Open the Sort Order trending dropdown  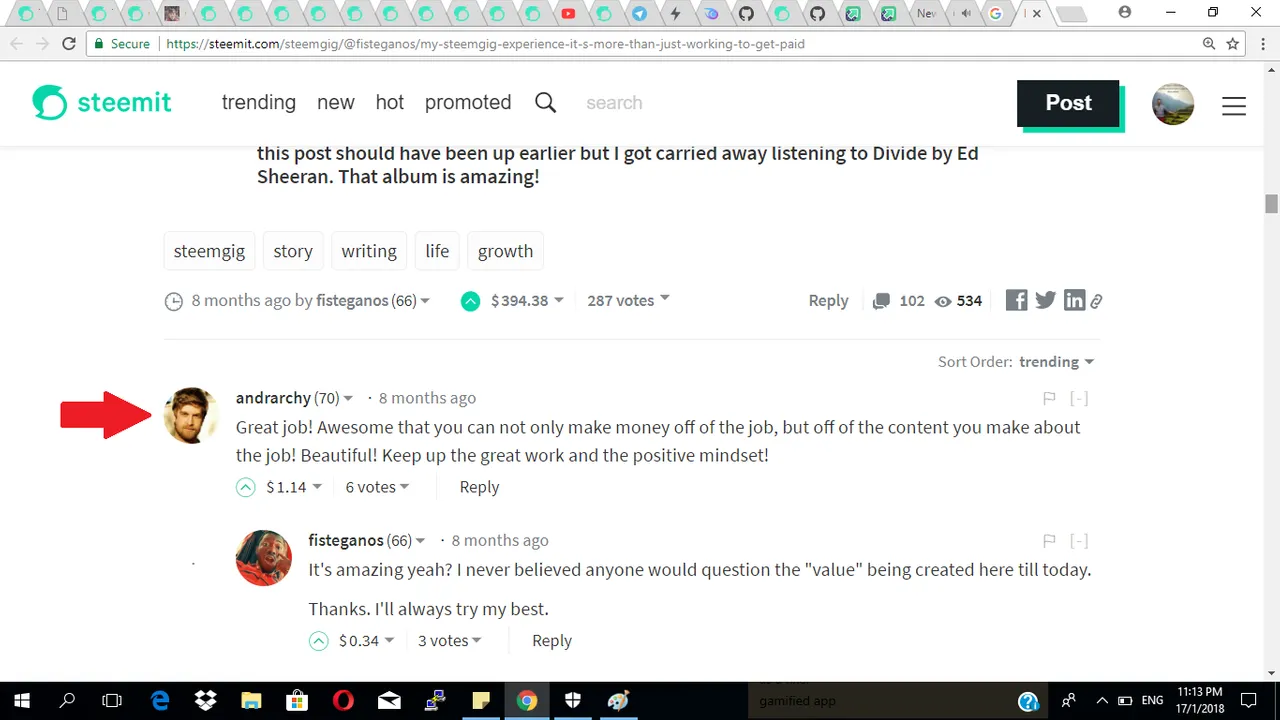tap(1056, 362)
